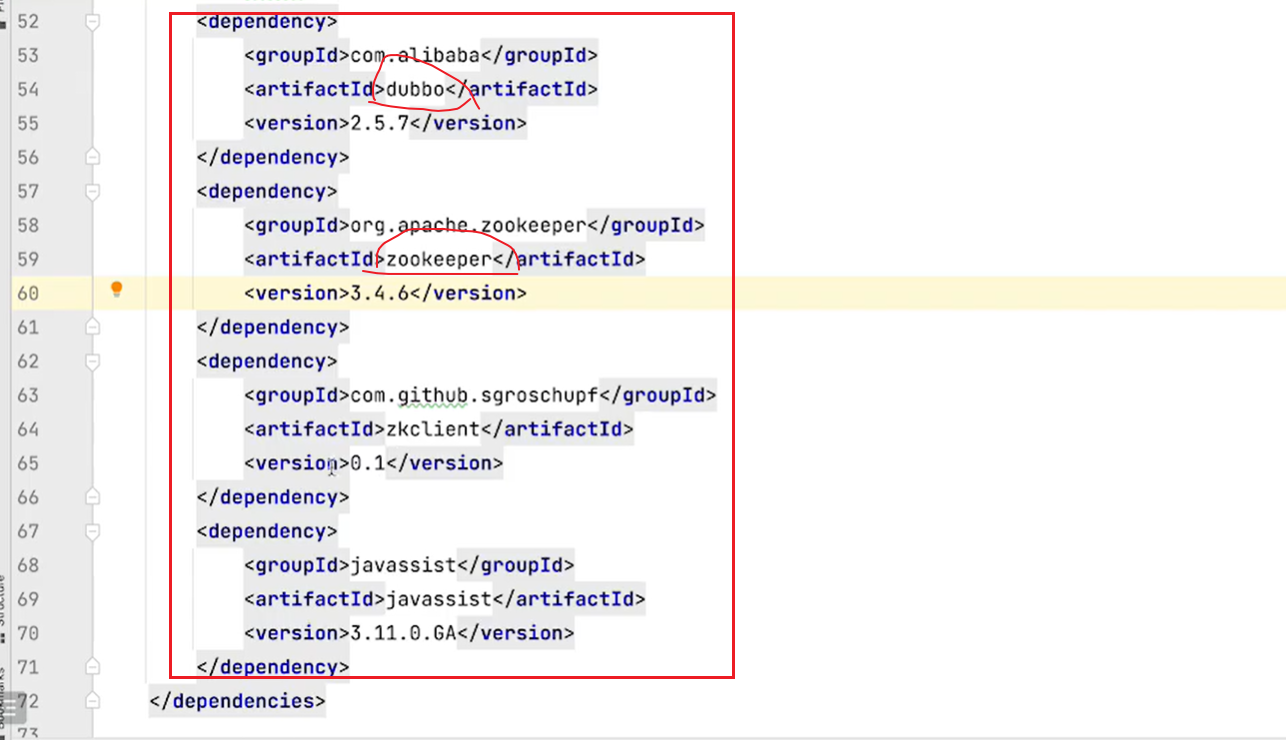This screenshot has width=1286, height=740.
Task: Click the javassist artifactId value on line 69
Action: click(x=439, y=599)
